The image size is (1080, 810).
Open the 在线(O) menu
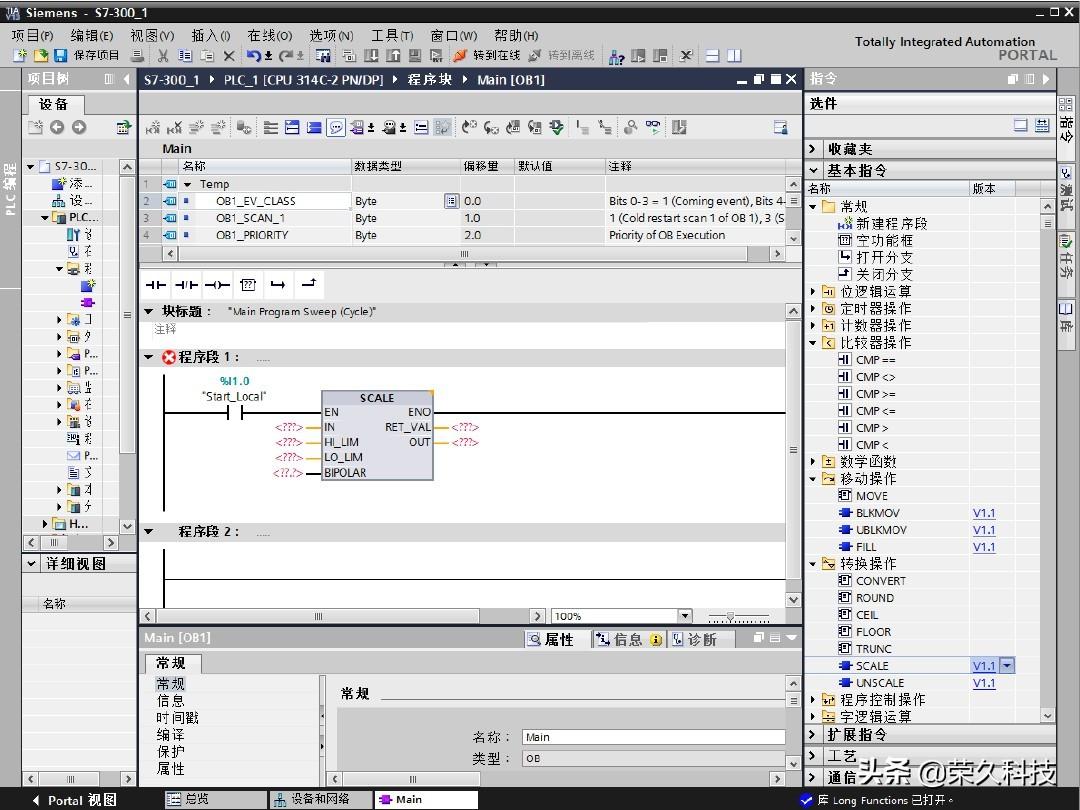pyautogui.click(x=269, y=35)
